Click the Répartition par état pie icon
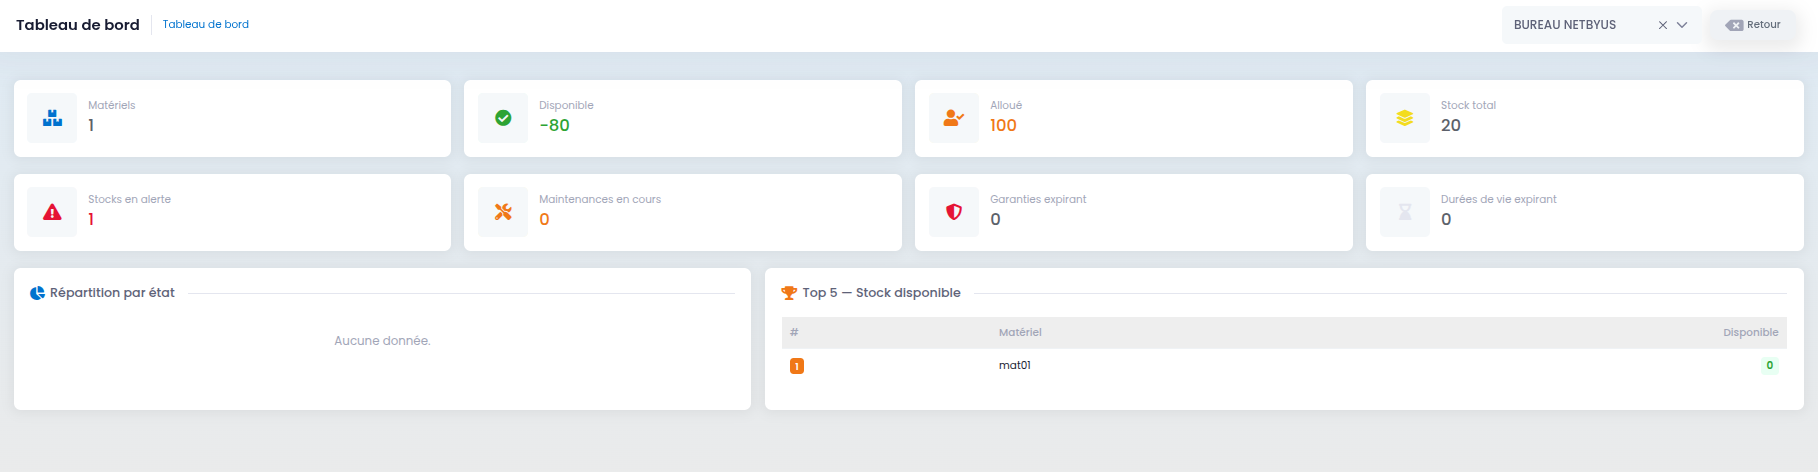The width and height of the screenshot is (1818, 472). 37,293
